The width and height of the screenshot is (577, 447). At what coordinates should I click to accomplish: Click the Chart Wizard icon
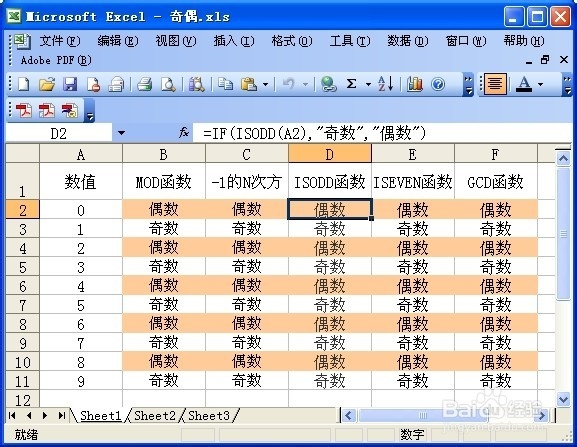[x=414, y=84]
